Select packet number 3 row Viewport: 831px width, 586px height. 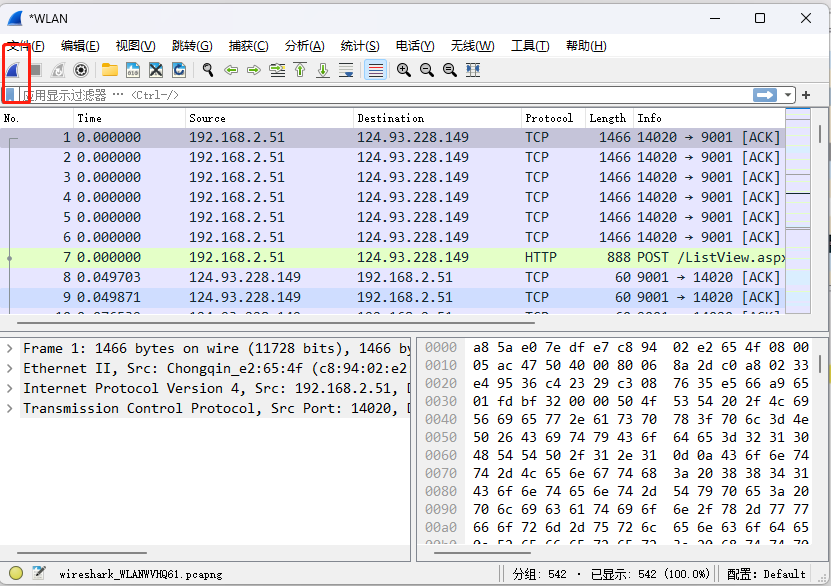coord(392,177)
